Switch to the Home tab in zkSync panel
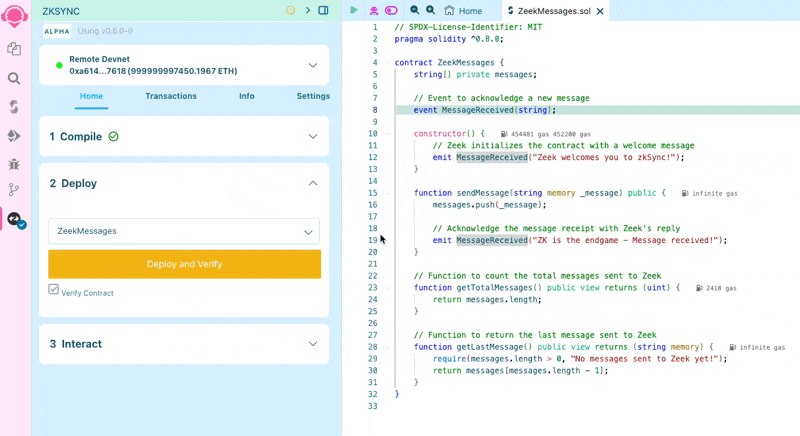This screenshot has width=800, height=436. pos(91,96)
